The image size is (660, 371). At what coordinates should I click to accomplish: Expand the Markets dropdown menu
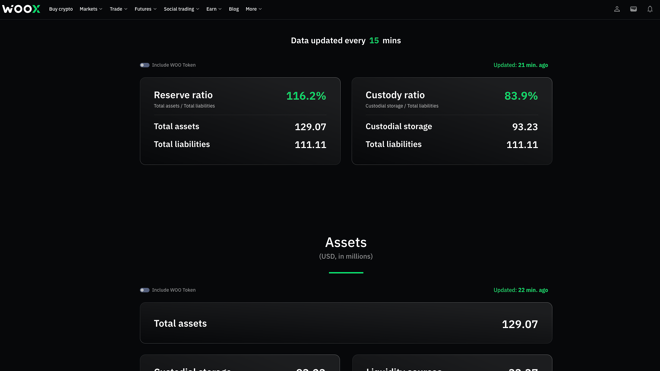90,9
